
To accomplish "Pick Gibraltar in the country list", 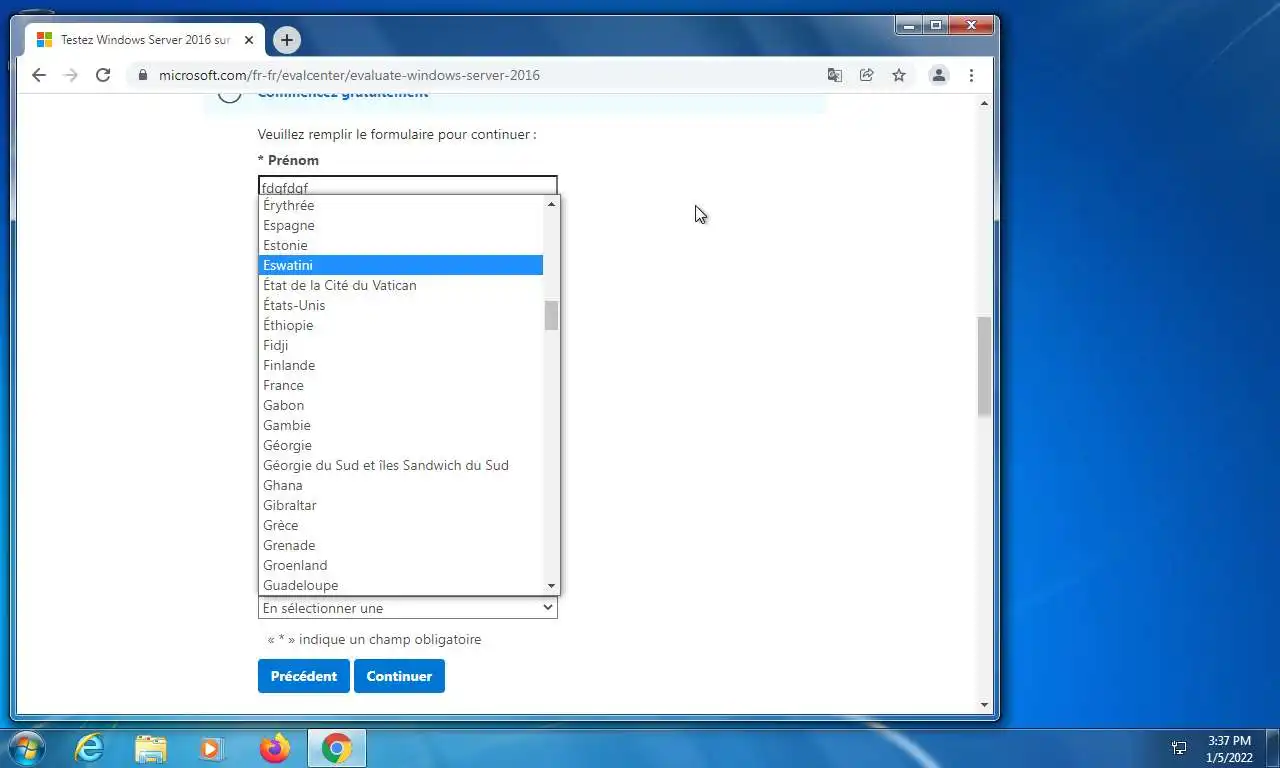I will pyautogui.click(x=400, y=505).
